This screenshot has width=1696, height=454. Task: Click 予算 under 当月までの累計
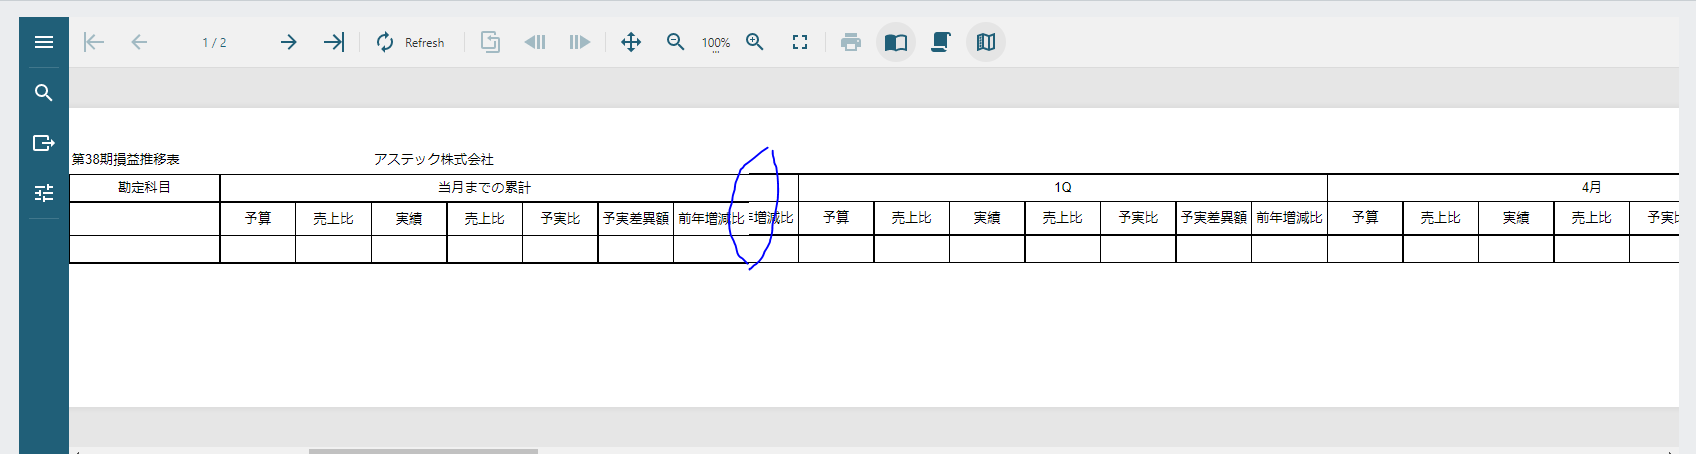pos(258,218)
